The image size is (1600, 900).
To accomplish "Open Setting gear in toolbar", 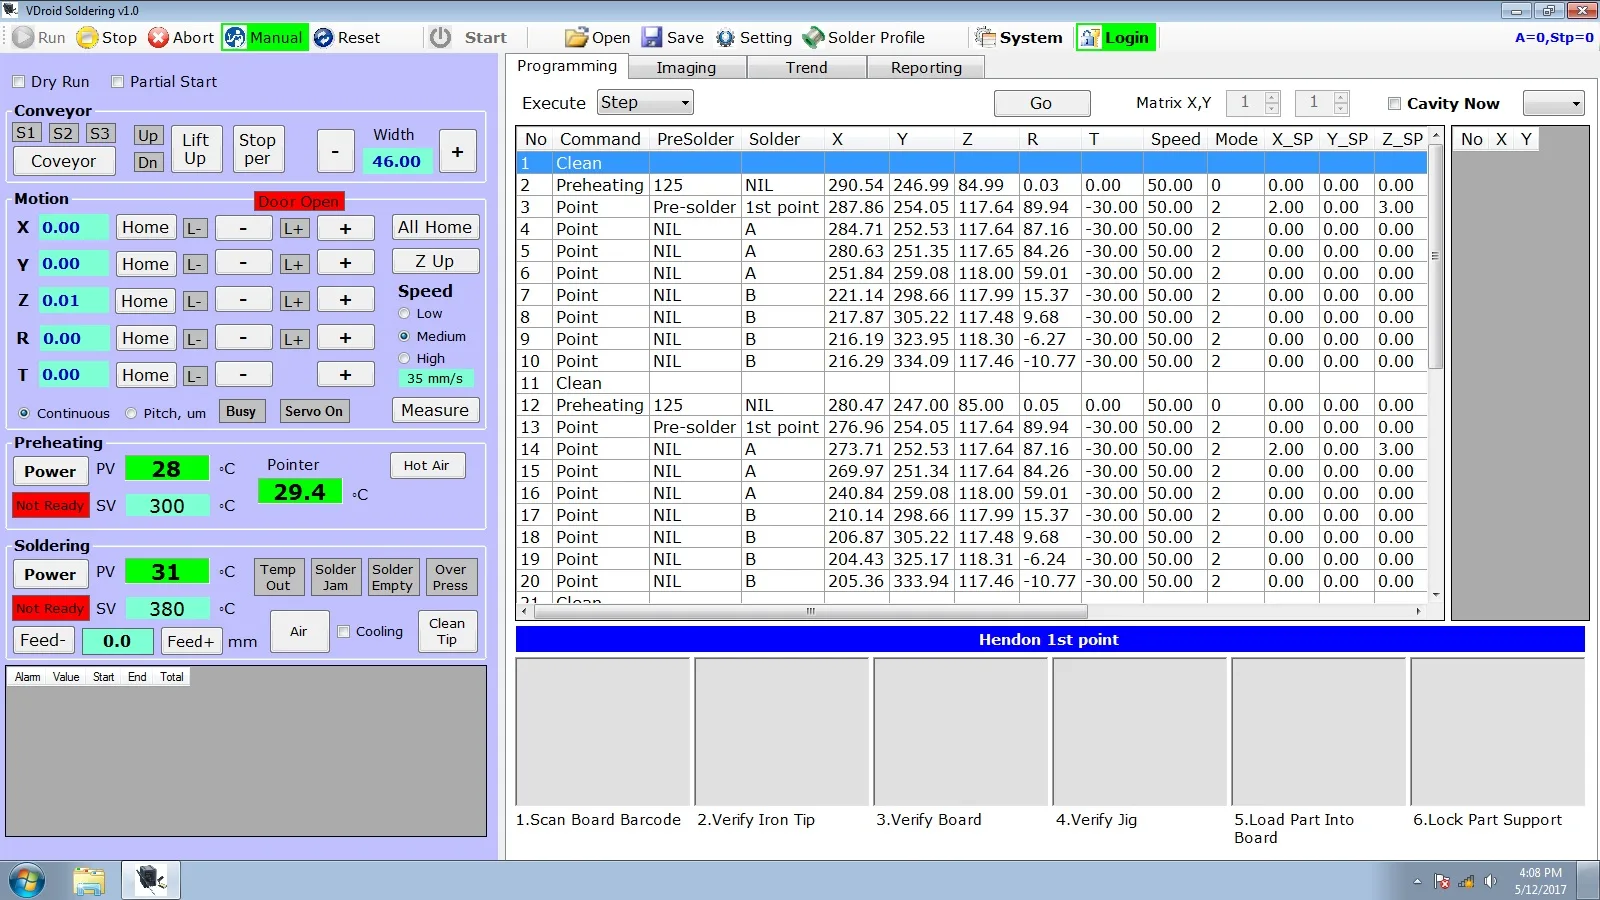I will (725, 38).
